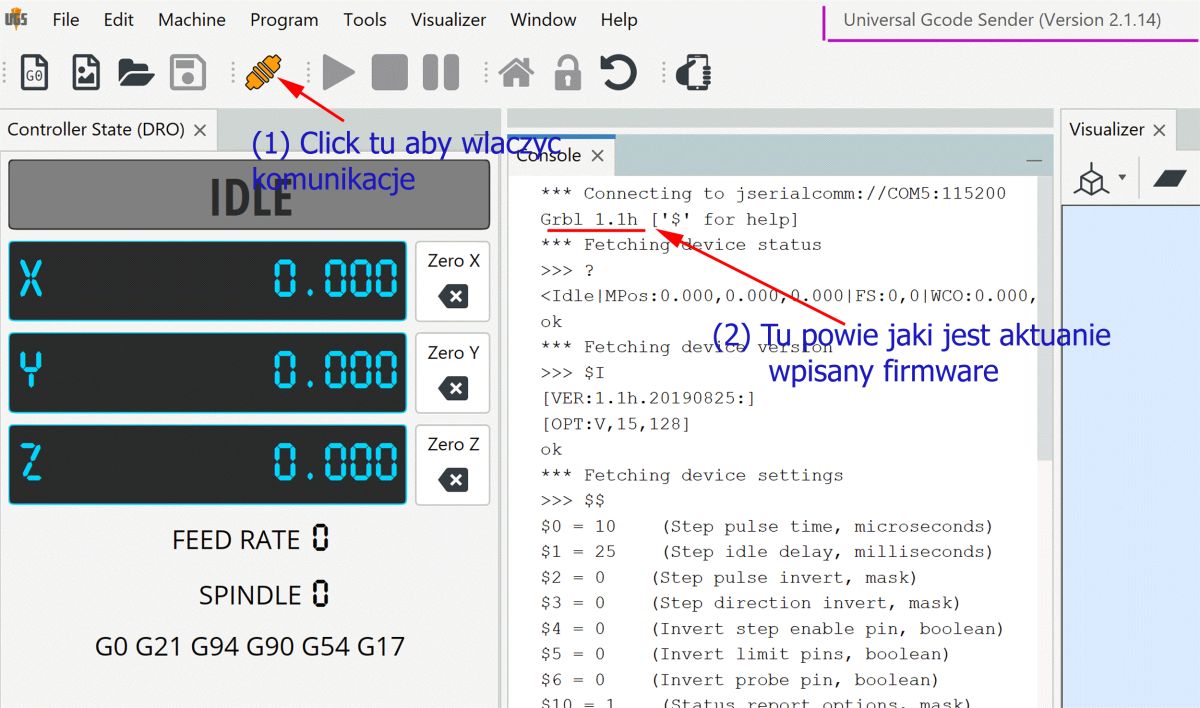Screen dimensions: 1200x708
Task: Click the FEED RATE value
Action: 320,539
